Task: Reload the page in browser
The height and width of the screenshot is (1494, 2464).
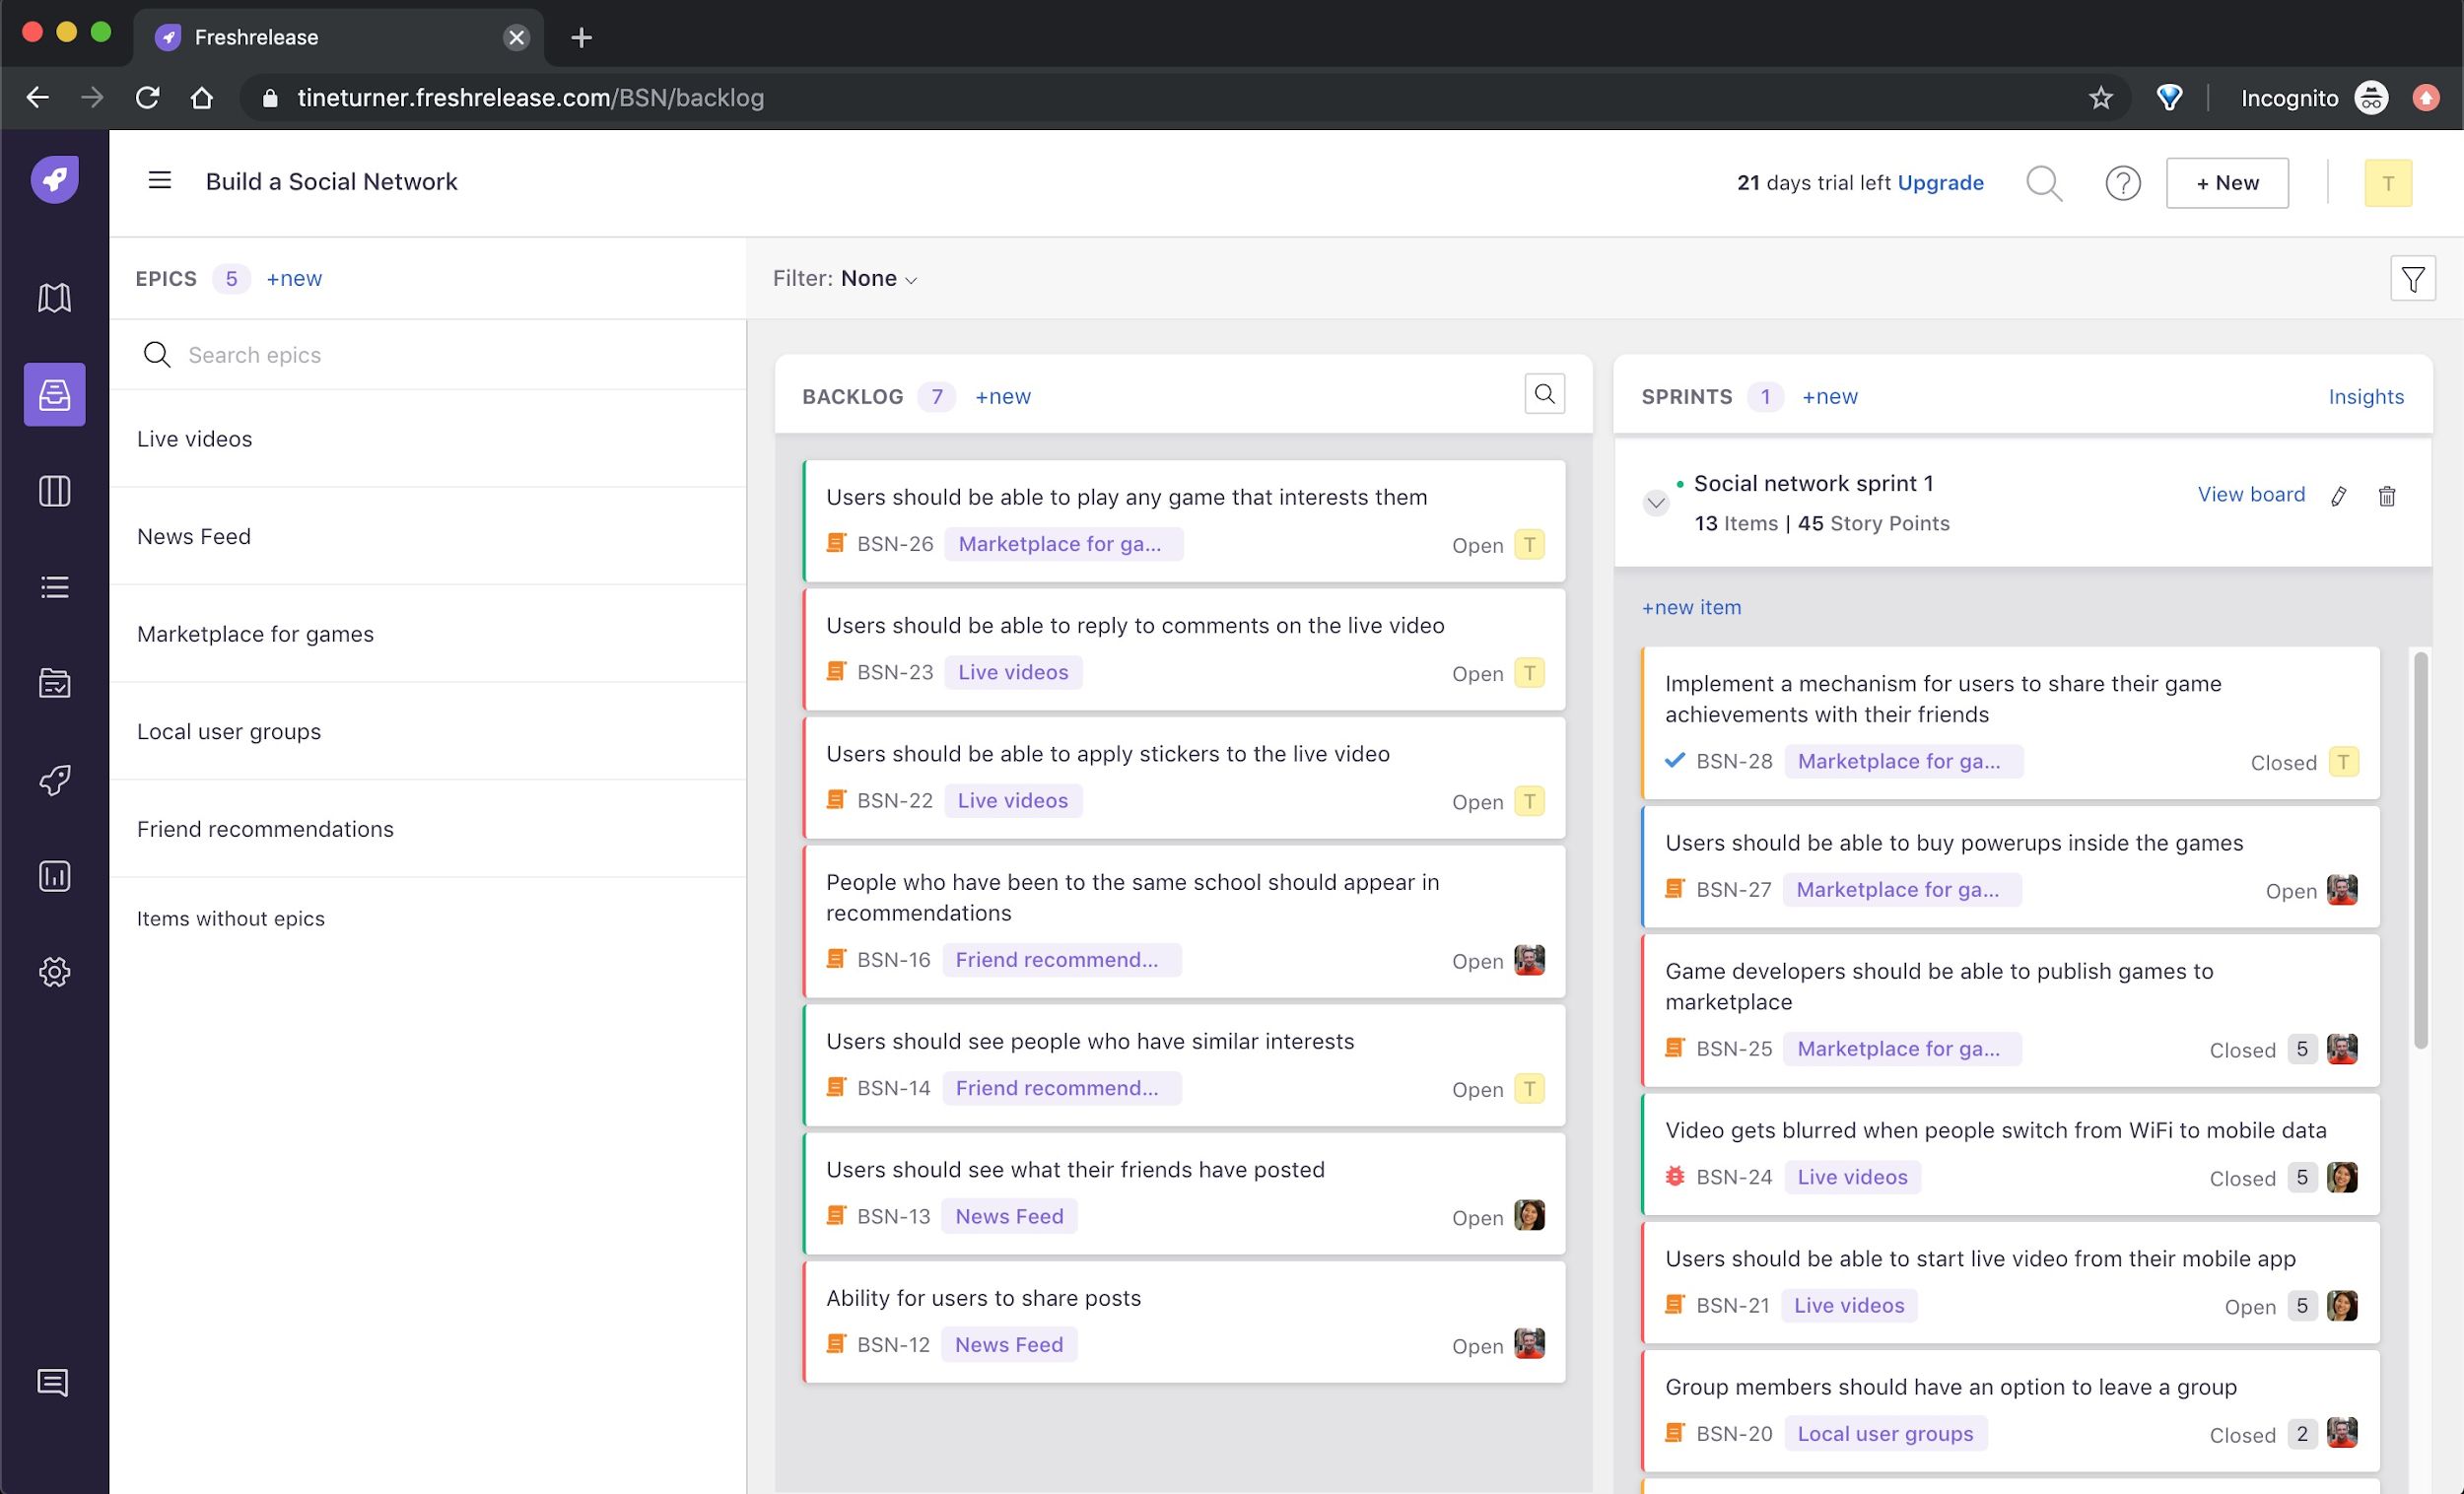Action: pyautogui.click(x=147, y=97)
